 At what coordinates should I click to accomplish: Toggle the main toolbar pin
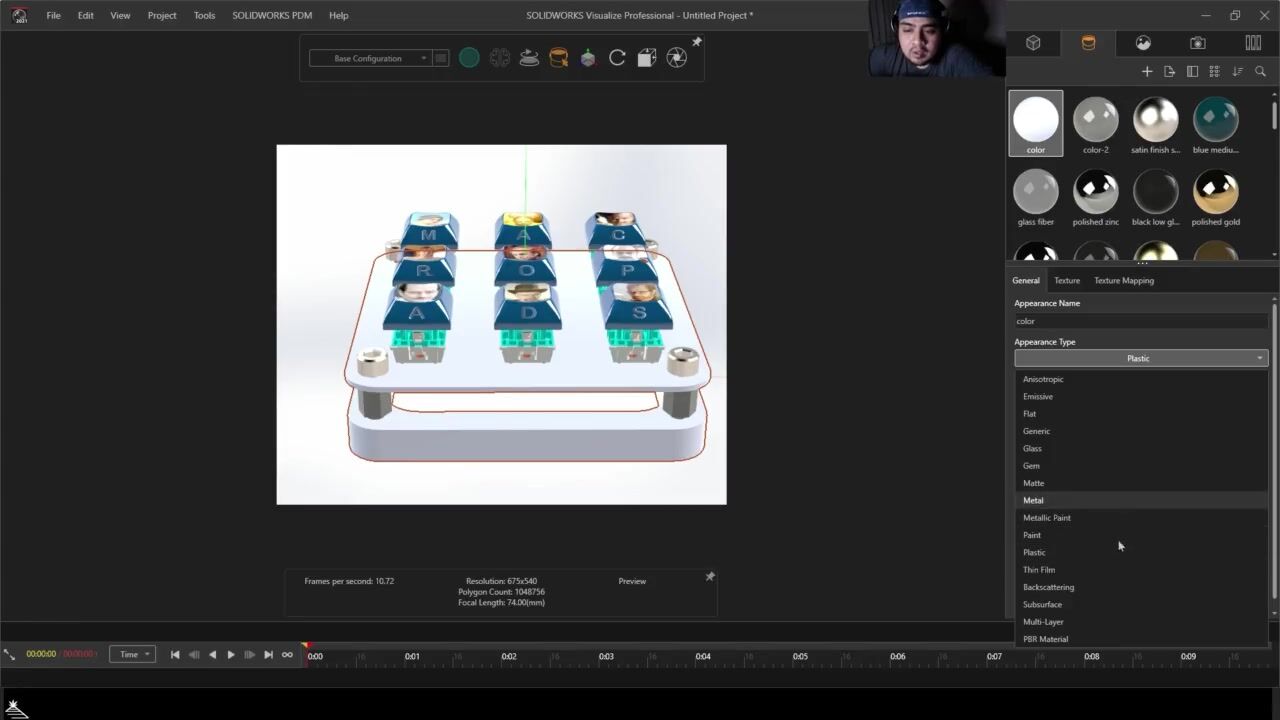(x=697, y=42)
